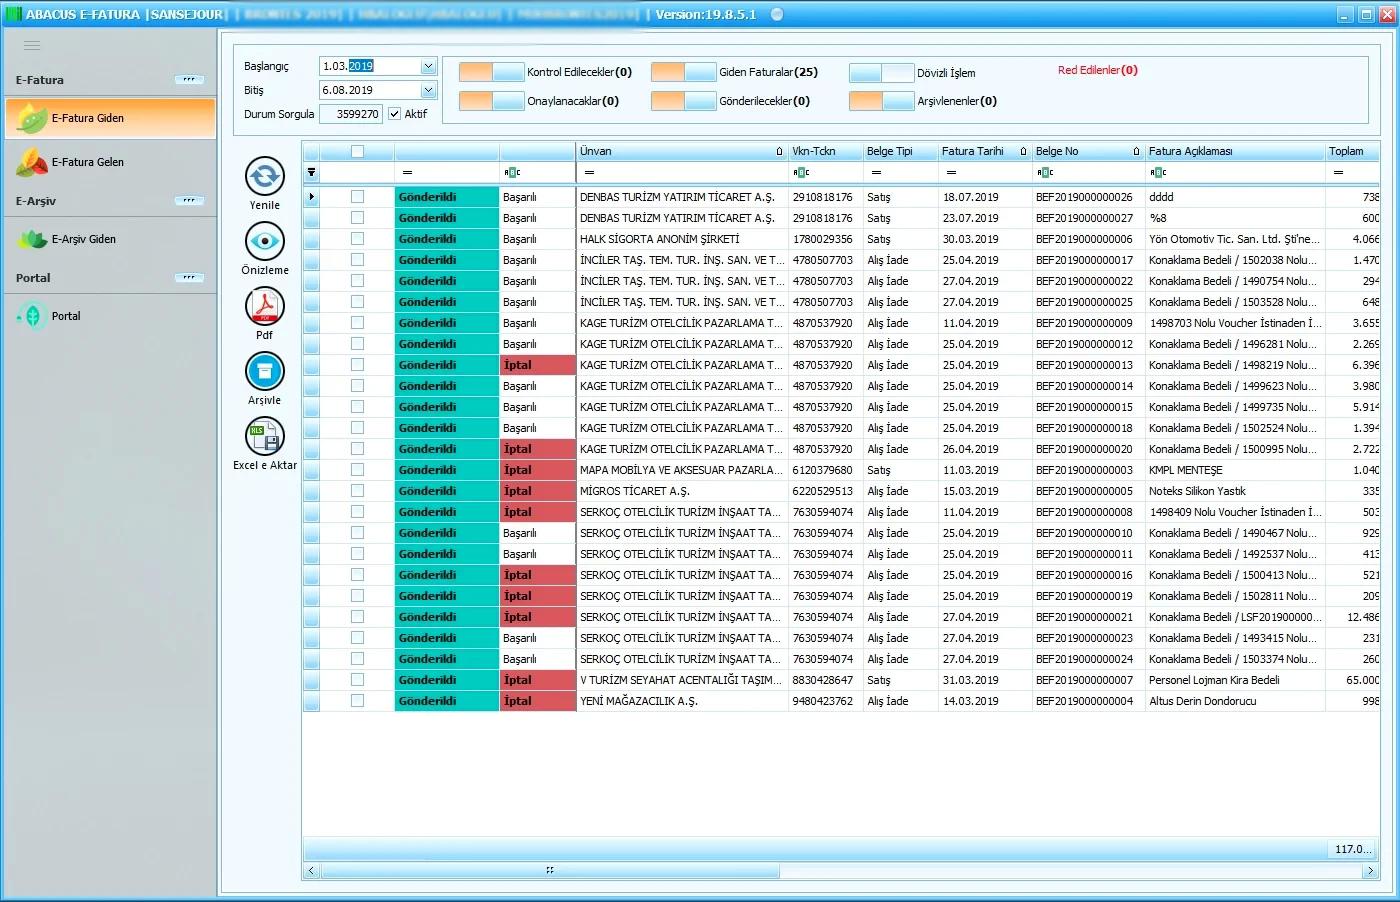
Task: Click Belge No BEF2019000000021 cell
Action: pos(1088,617)
